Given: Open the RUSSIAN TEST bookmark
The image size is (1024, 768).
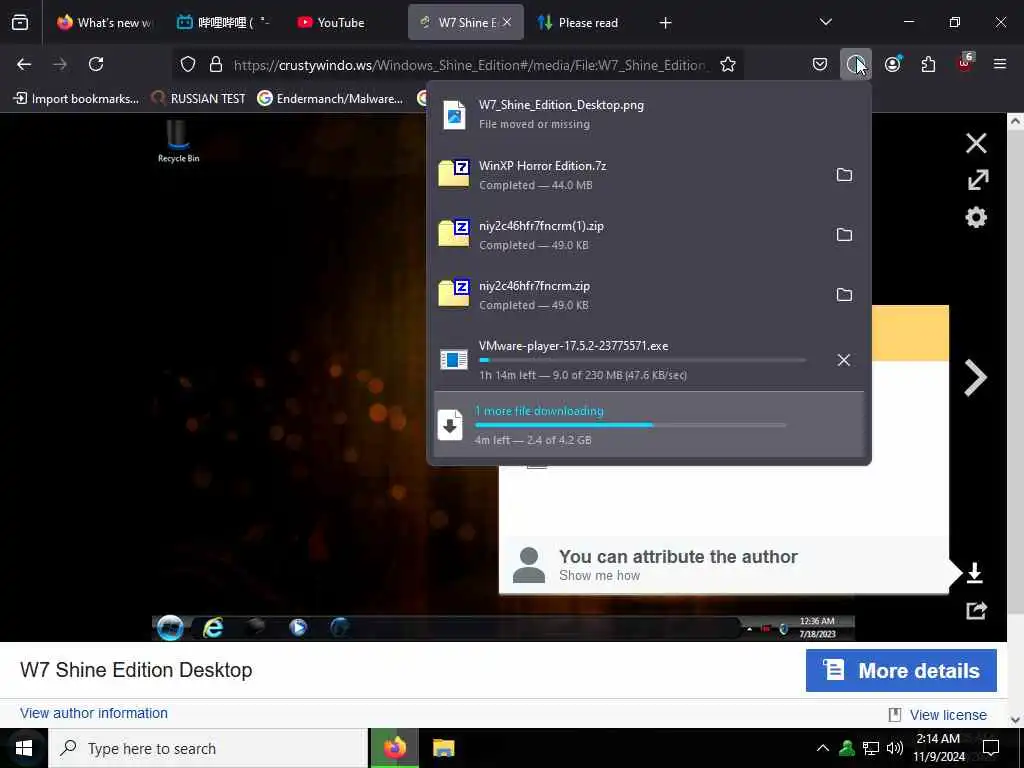Looking at the screenshot, I should point(198,99).
